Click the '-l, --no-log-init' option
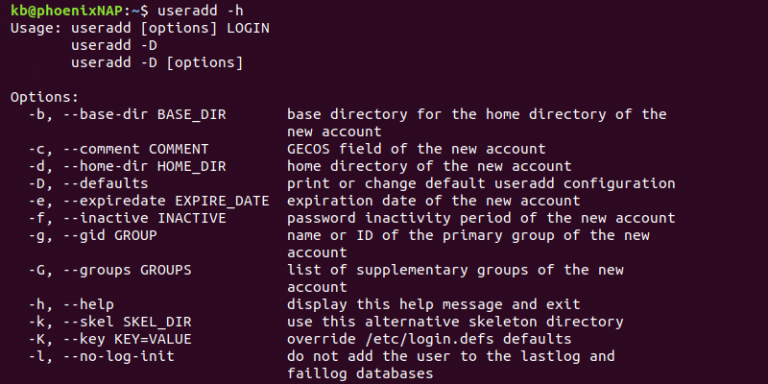 pyautogui.click(x=101, y=356)
